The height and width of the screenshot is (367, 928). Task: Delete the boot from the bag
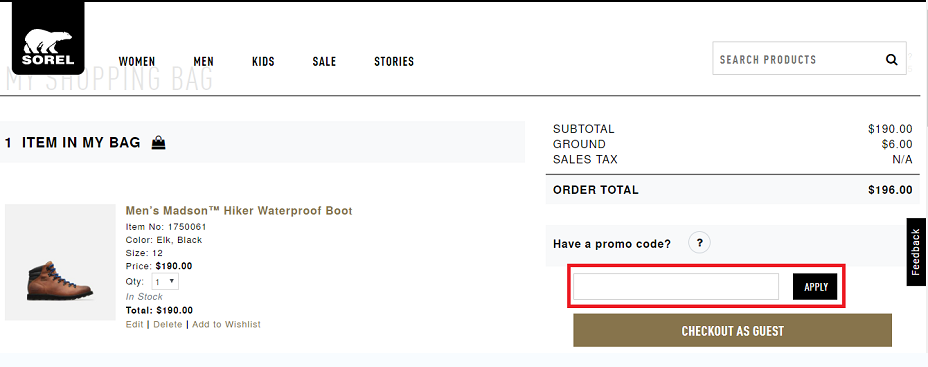point(167,324)
